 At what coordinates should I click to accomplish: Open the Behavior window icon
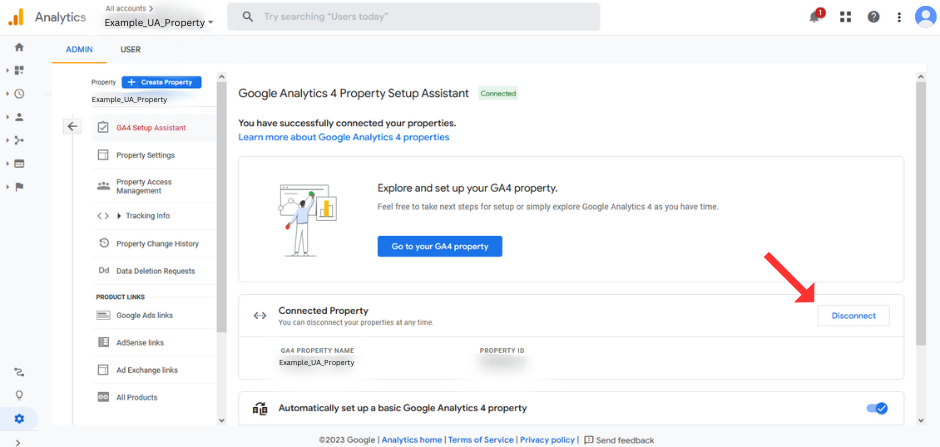pos(19,164)
